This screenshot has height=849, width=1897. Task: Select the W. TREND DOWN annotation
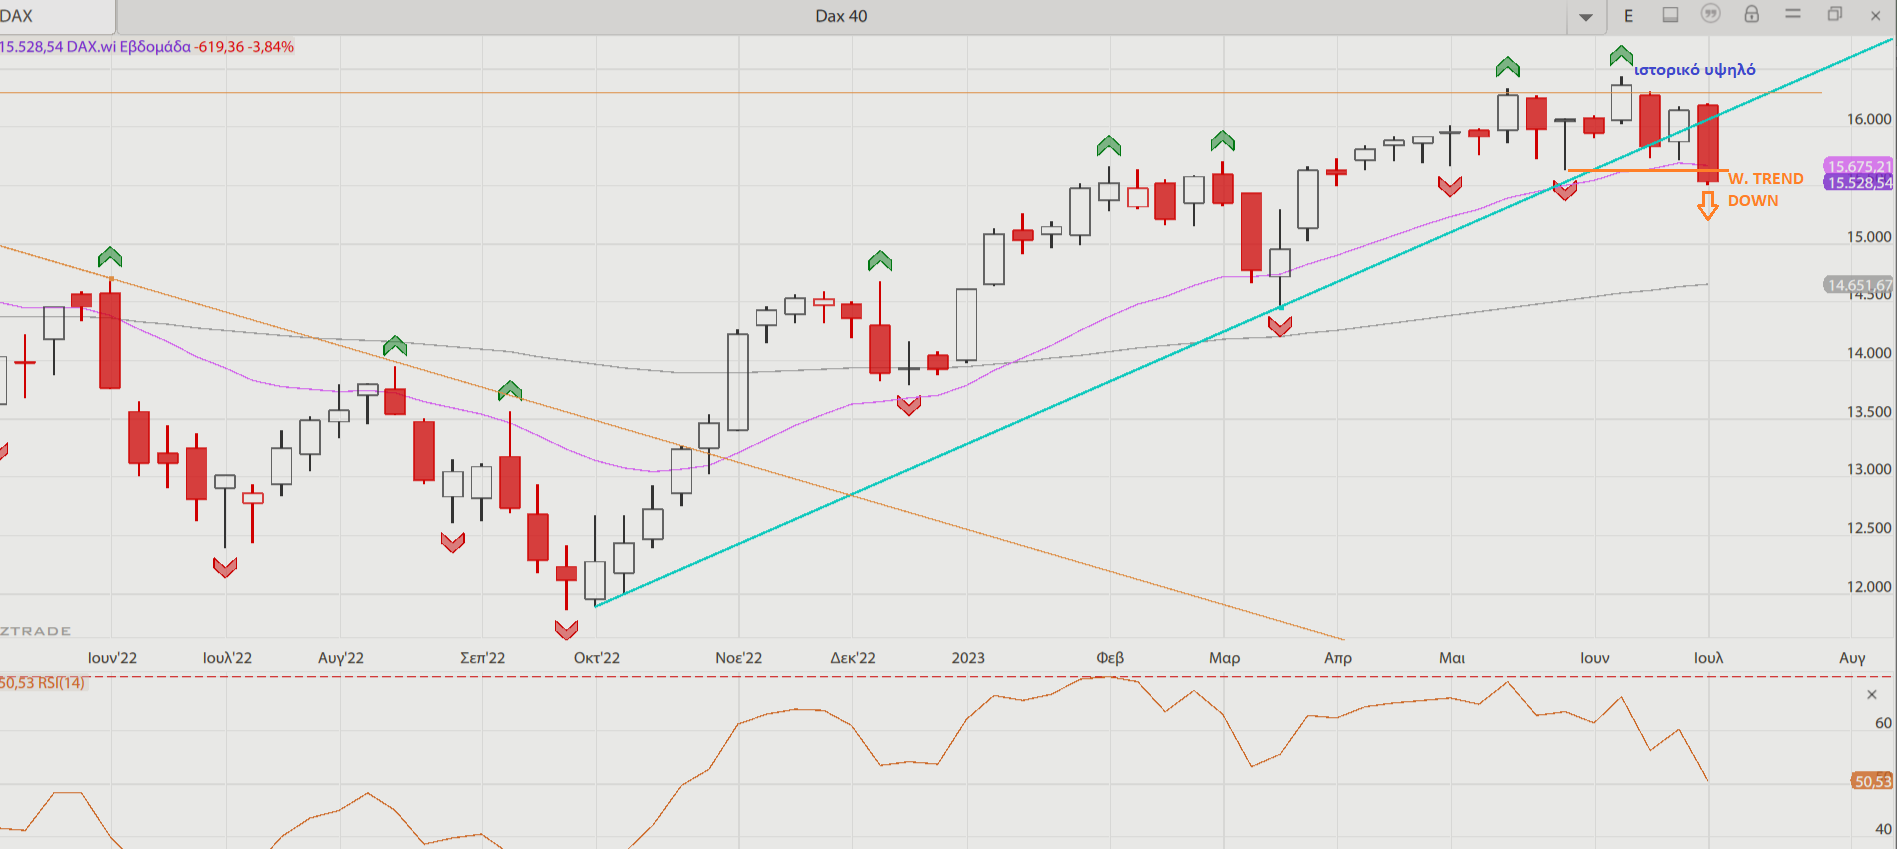(1766, 189)
